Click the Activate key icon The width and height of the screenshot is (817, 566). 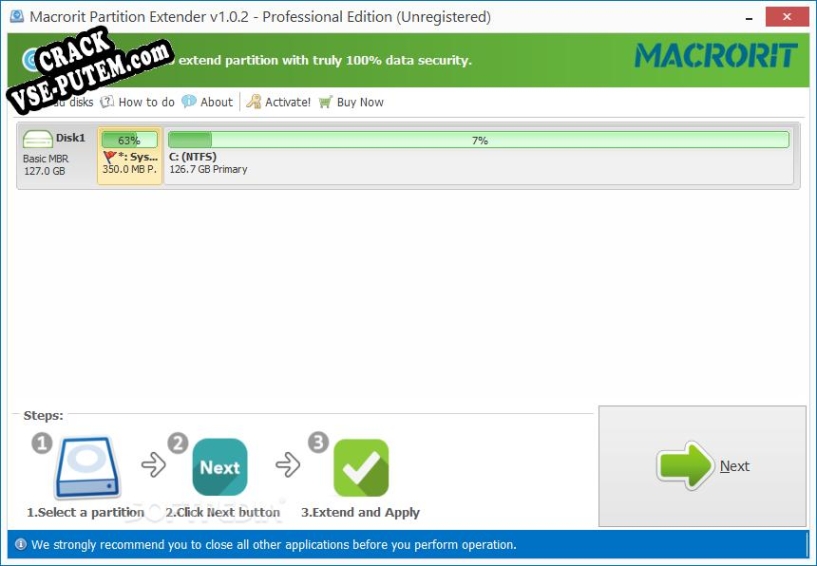coord(254,102)
